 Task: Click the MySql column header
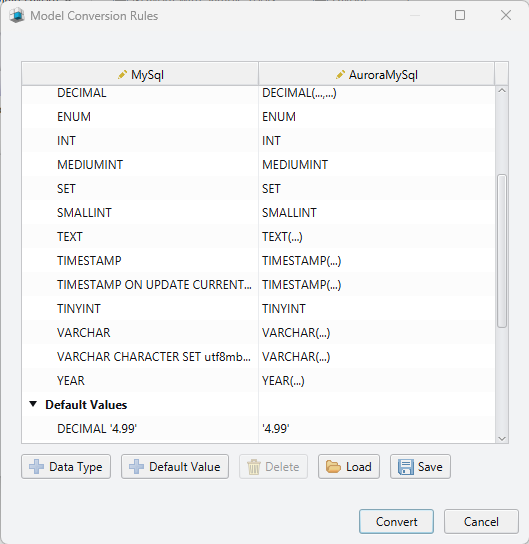pyautogui.click(x=140, y=74)
